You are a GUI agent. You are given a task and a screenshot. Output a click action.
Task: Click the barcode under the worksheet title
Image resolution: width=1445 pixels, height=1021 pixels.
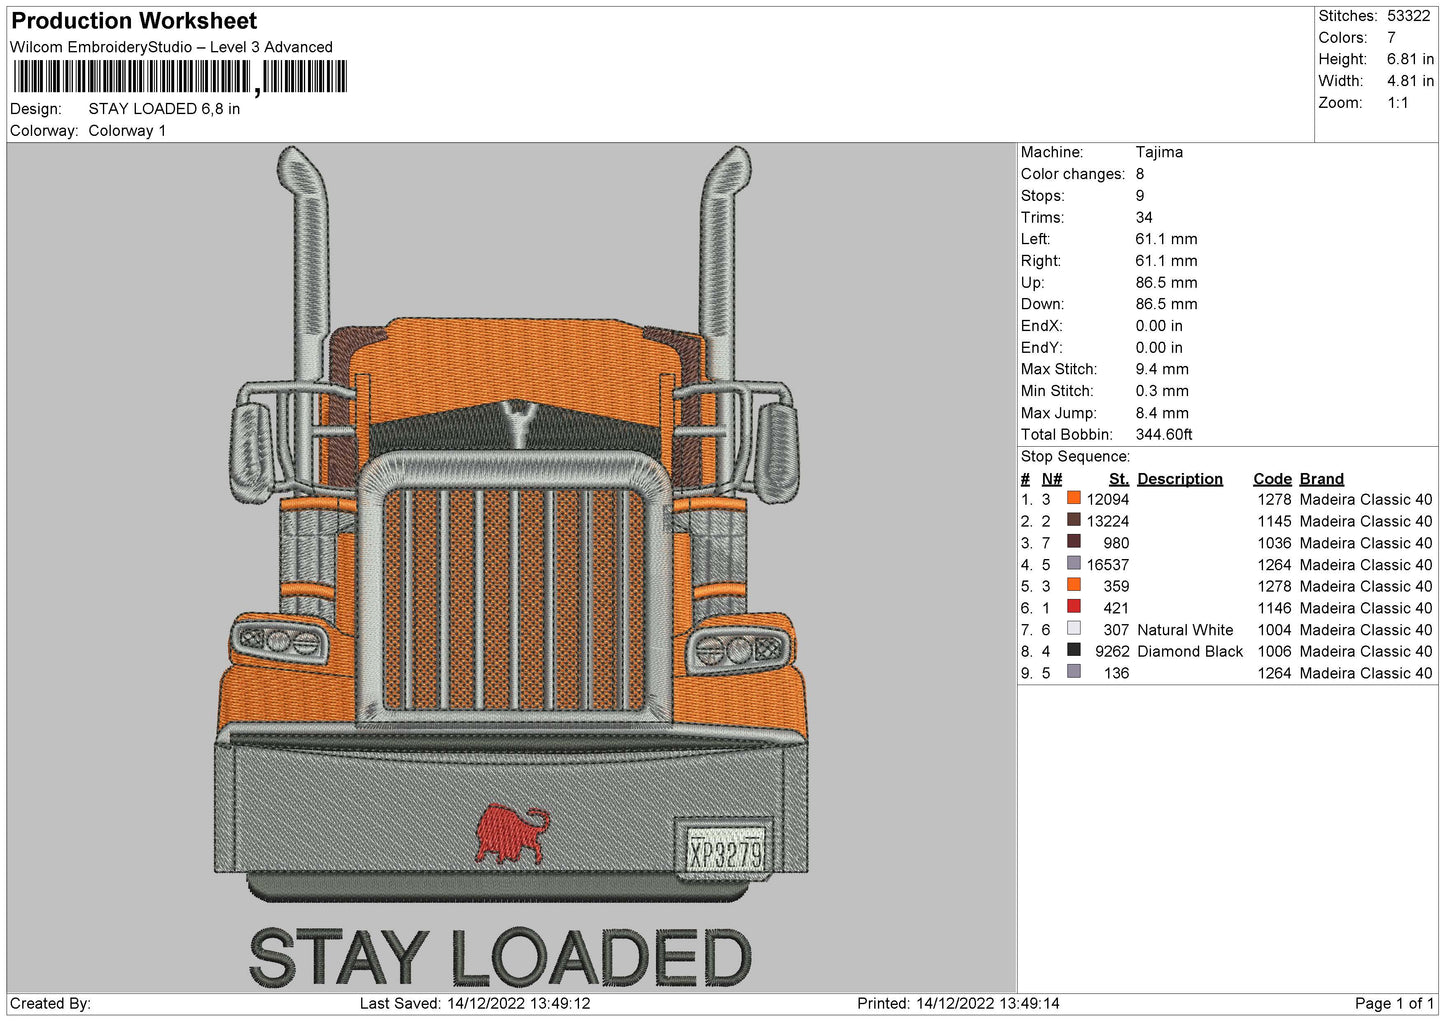pos(180,77)
